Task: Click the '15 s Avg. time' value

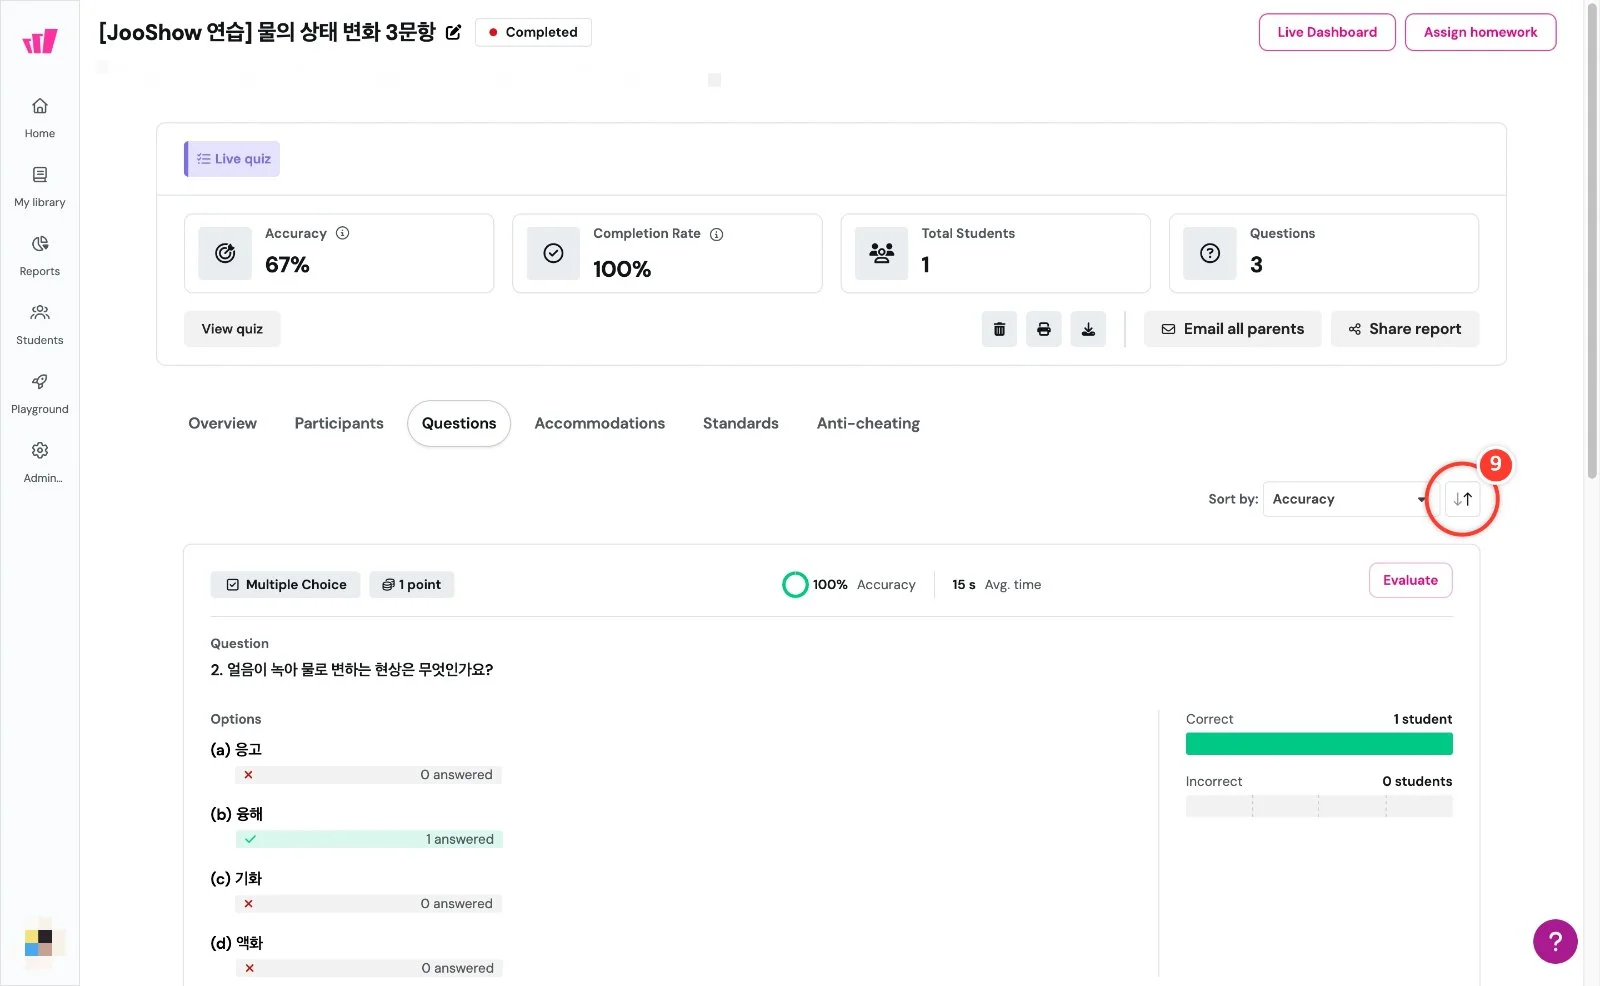Action: pos(996,585)
